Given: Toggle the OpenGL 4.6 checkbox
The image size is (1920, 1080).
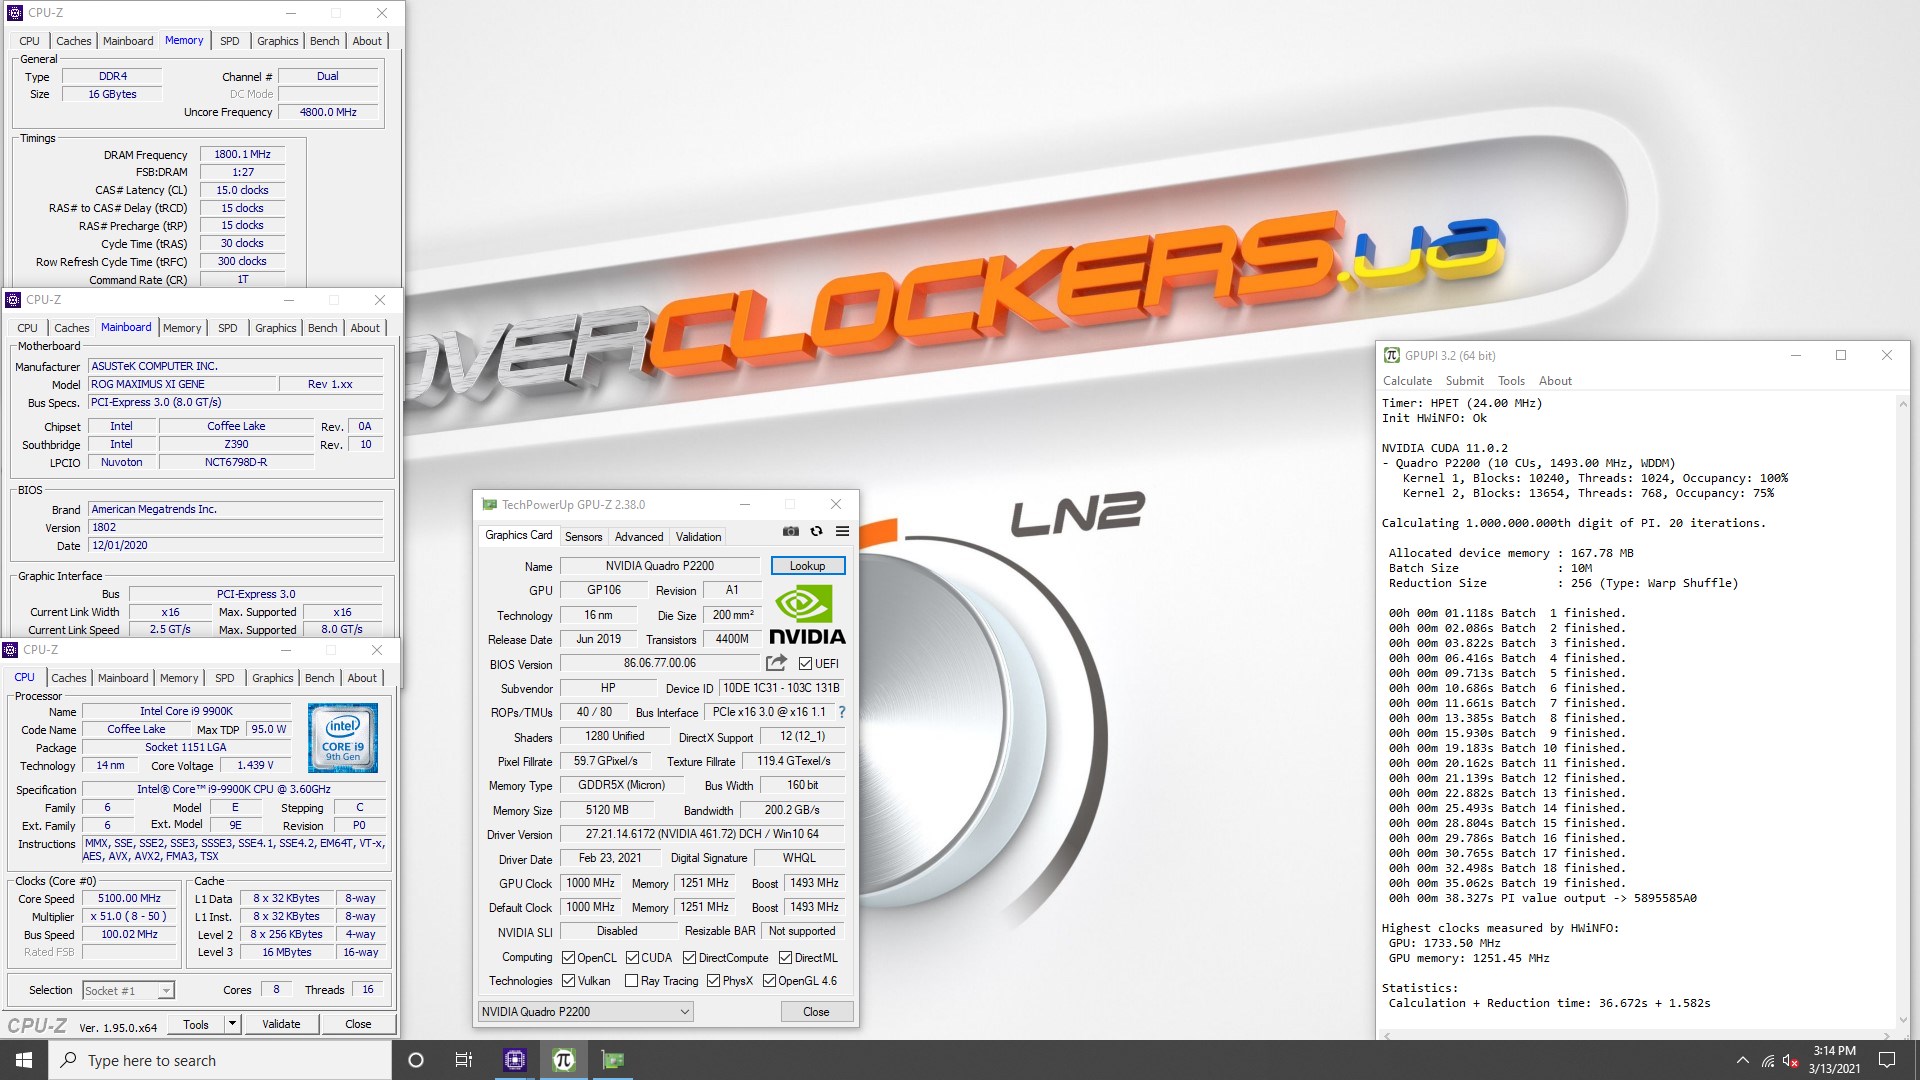Looking at the screenshot, I should [769, 981].
